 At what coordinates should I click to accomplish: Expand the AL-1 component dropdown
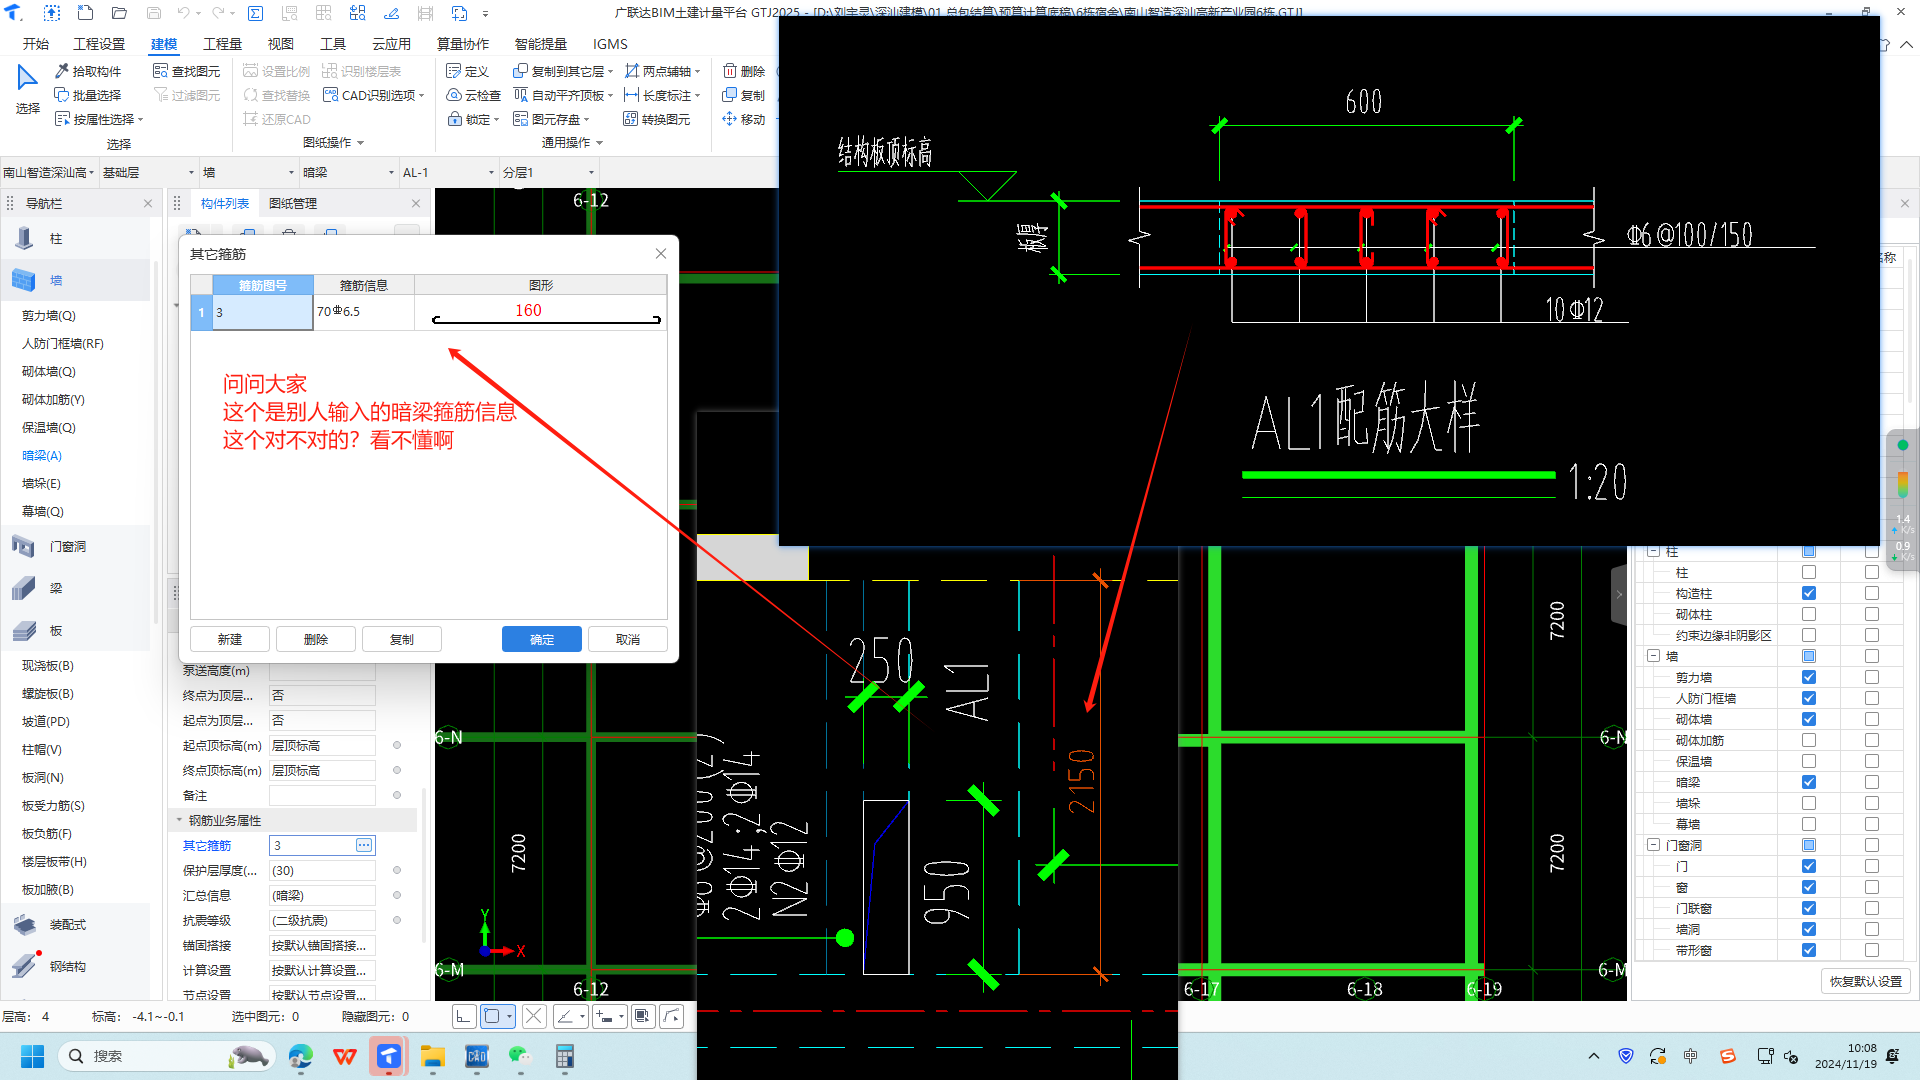pyautogui.click(x=448, y=172)
